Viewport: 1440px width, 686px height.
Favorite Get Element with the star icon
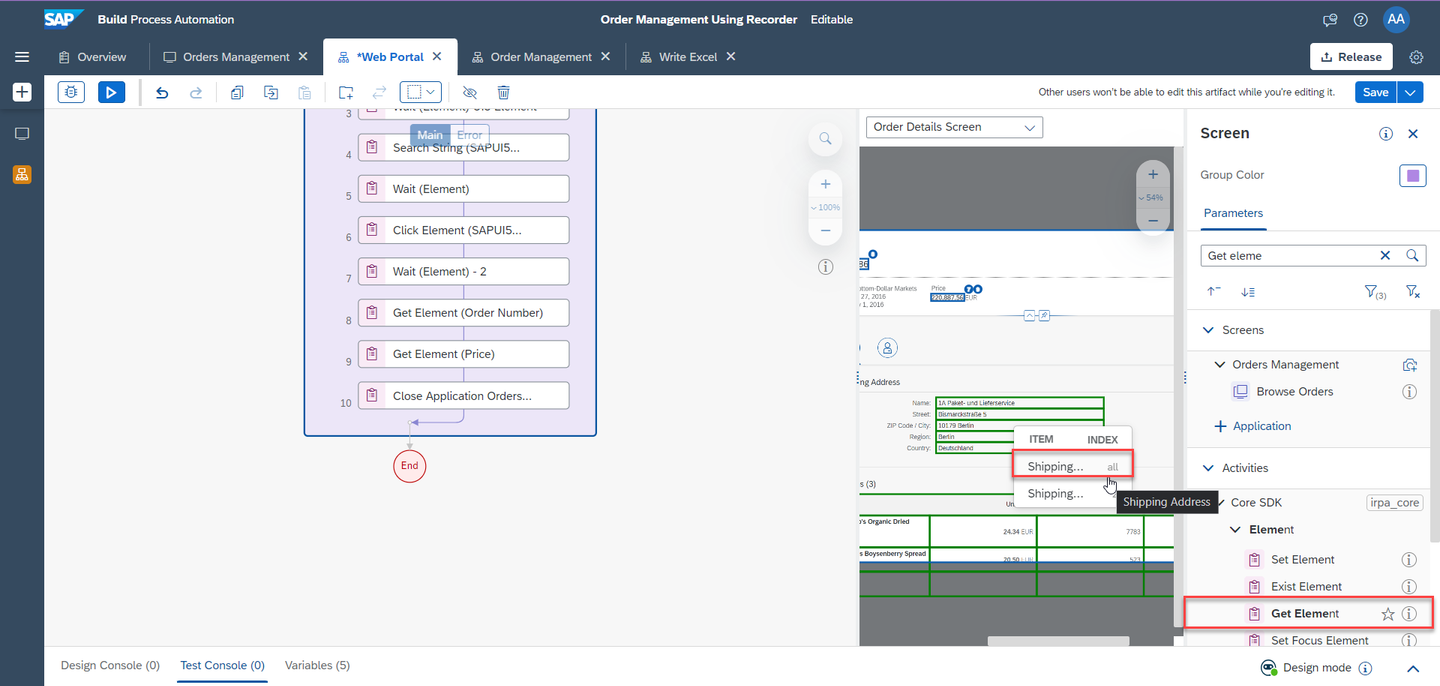pos(1387,614)
